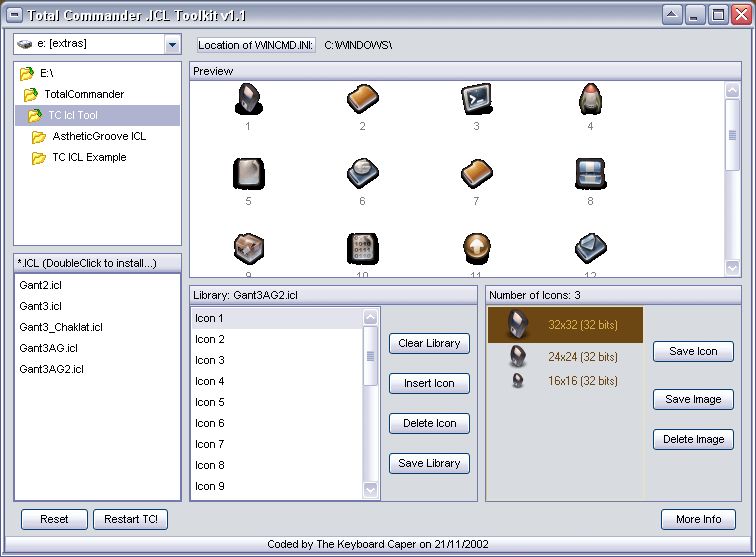Click the Reset button
Screen dimensions: 756x557
point(54,519)
